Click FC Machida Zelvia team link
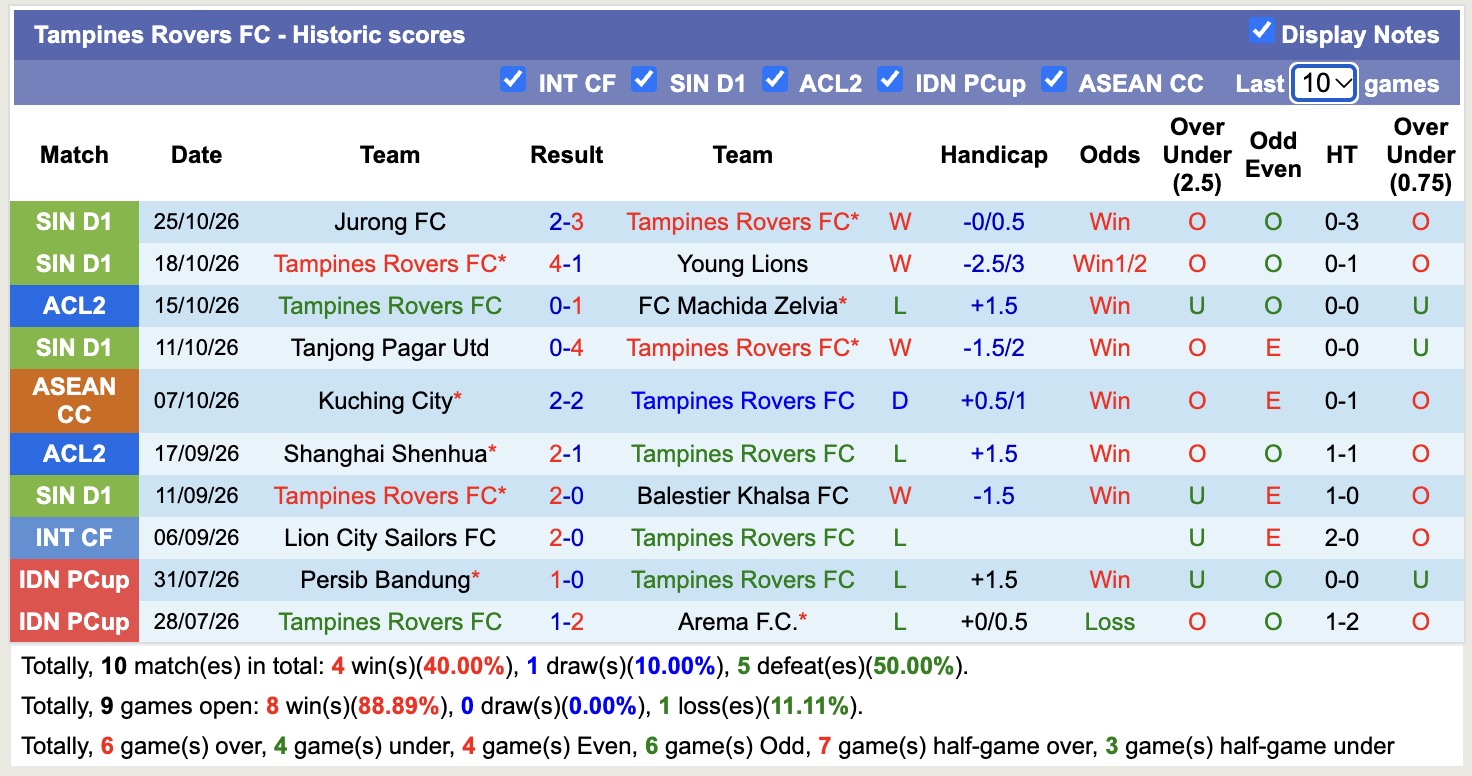 (738, 306)
